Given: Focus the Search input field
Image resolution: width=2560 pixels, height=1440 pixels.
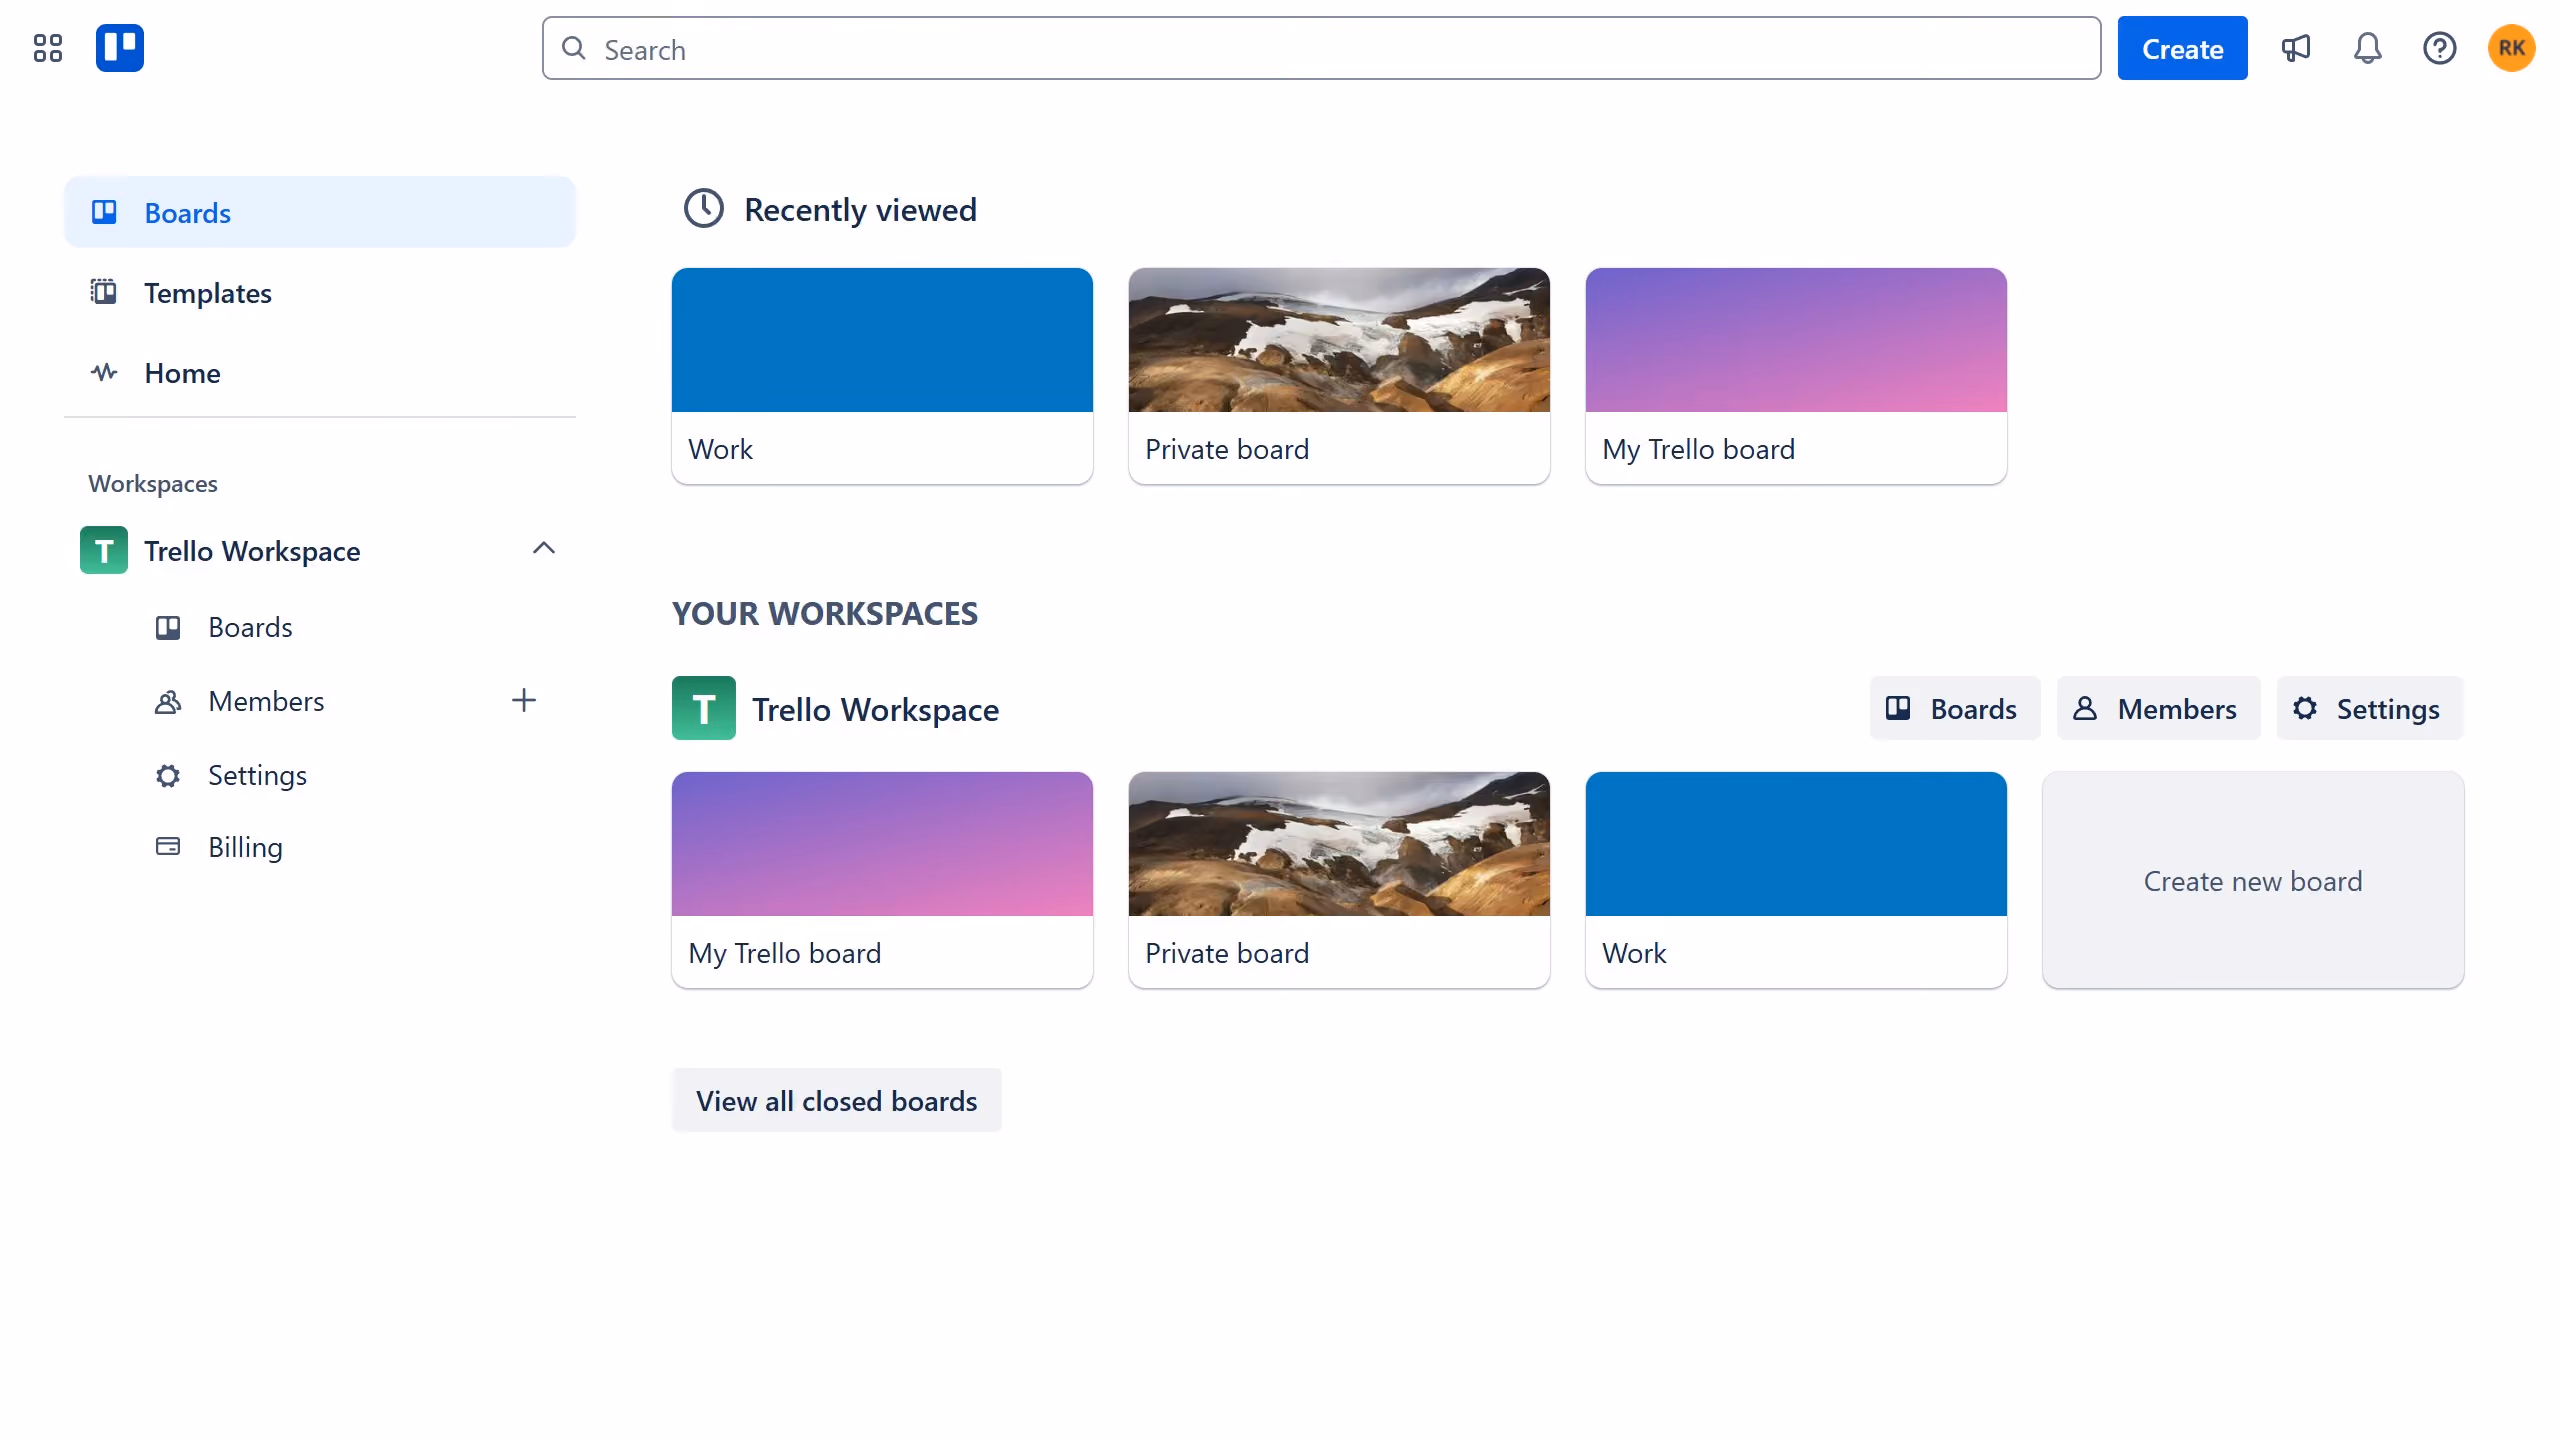Looking at the screenshot, I should 1322,48.
